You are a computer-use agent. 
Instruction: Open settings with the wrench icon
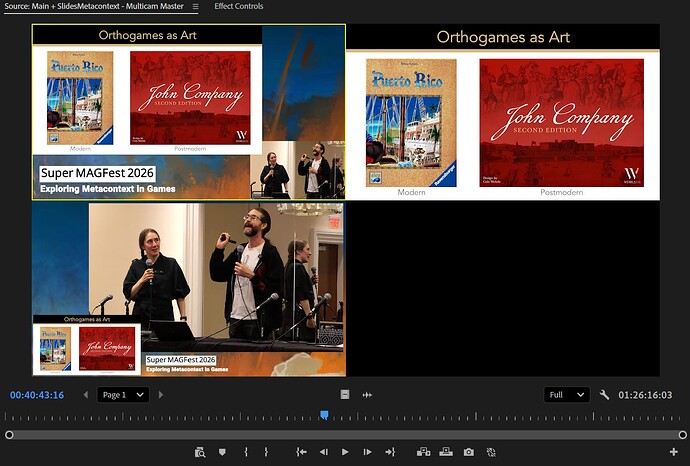tap(604, 395)
